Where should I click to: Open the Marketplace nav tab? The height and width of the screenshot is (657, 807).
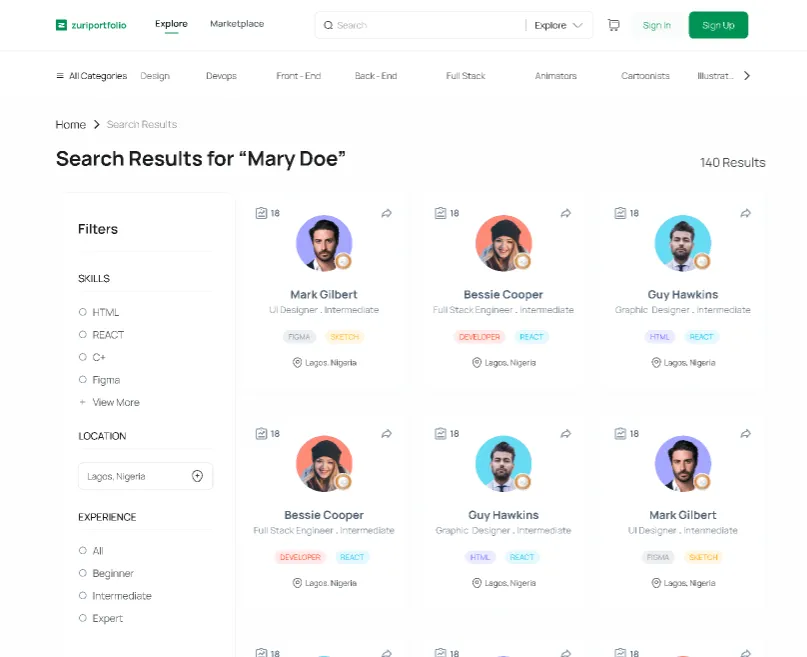coord(237,24)
